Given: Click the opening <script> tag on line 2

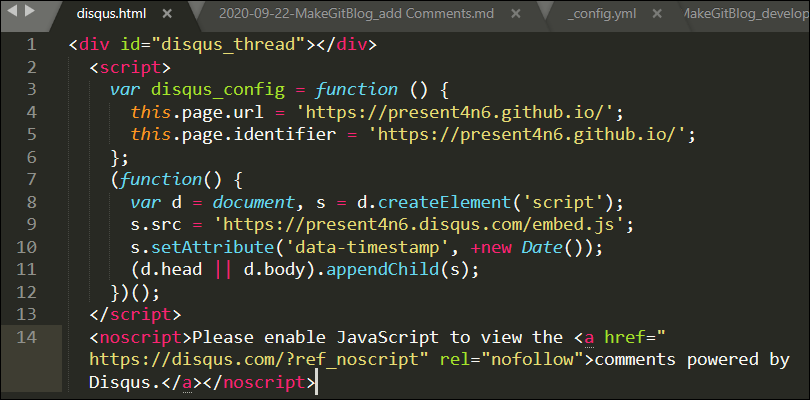Looking at the screenshot, I should tap(130, 67).
